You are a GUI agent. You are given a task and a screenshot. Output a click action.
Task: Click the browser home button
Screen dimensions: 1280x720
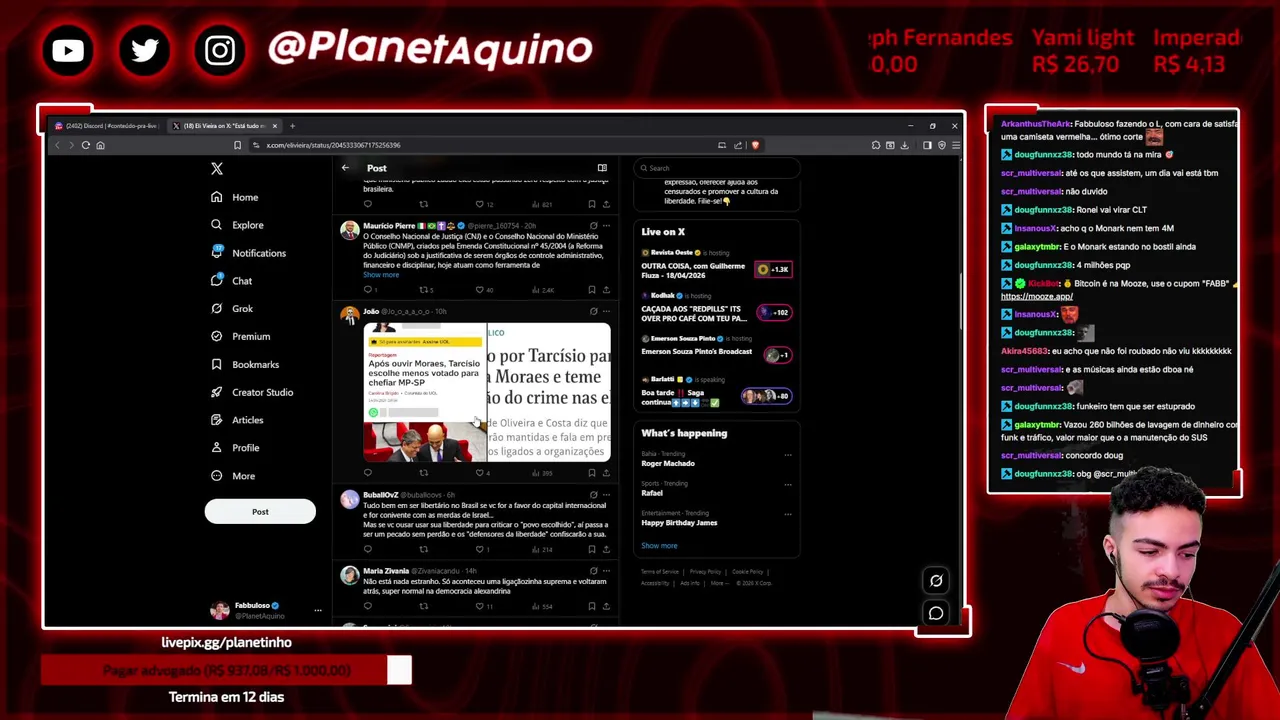click(x=100, y=145)
